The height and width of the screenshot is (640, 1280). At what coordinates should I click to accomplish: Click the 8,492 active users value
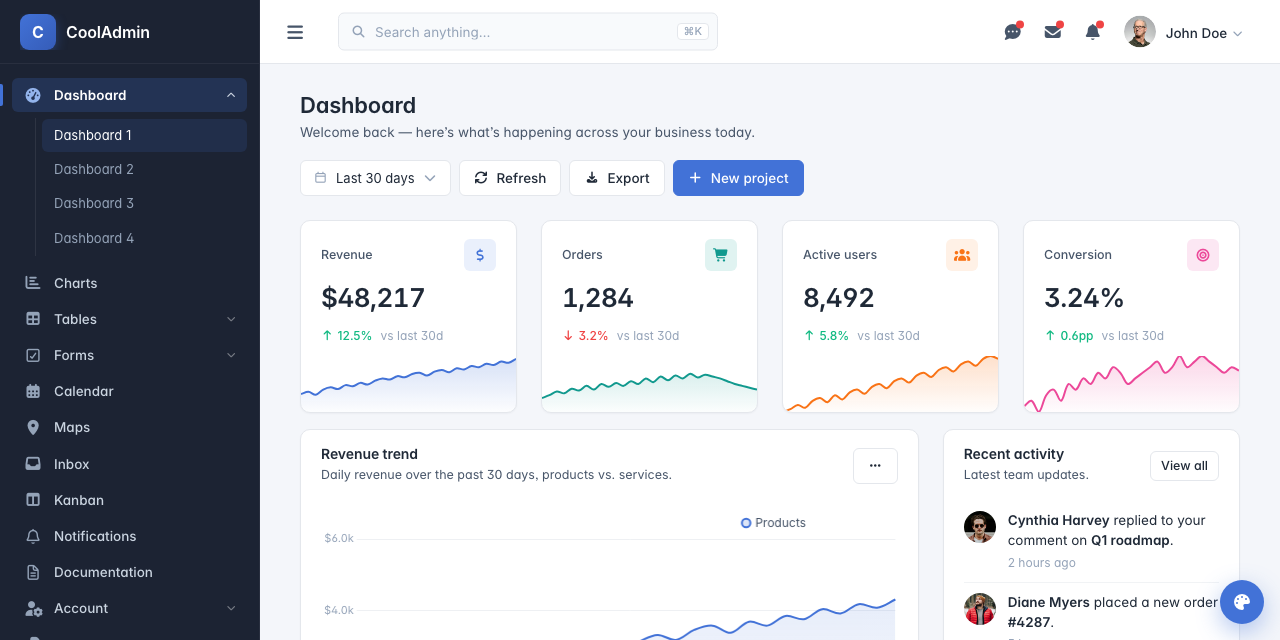pyautogui.click(x=839, y=298)
